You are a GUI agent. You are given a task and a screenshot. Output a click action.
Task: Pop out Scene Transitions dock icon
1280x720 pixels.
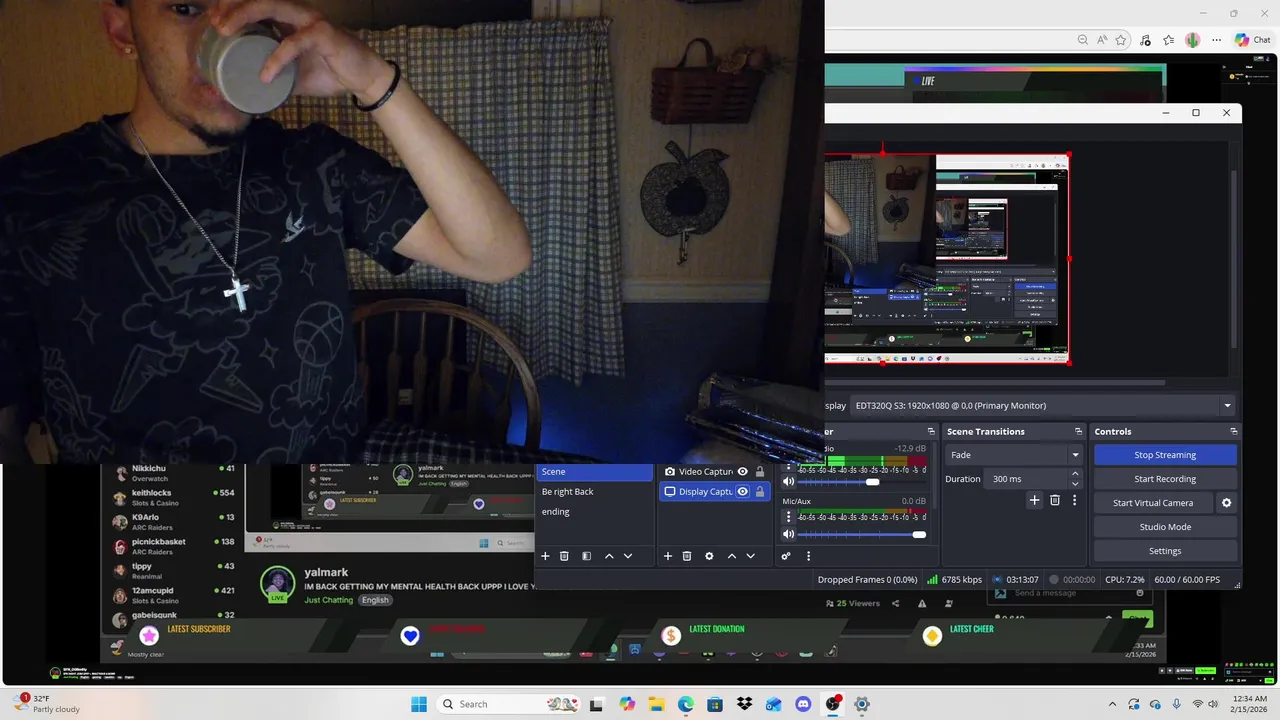coord(1078,432)
